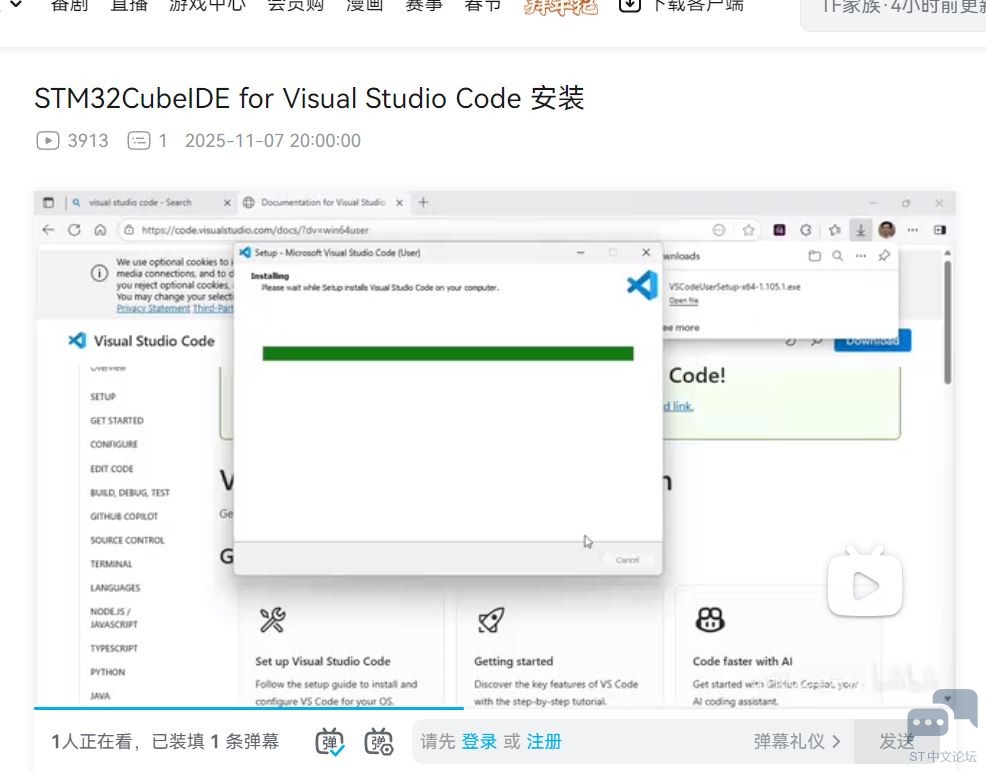Click the Visual Studio Code logo in page header
The height and width of the screenshot is (772, 986).
coord(77,340)
